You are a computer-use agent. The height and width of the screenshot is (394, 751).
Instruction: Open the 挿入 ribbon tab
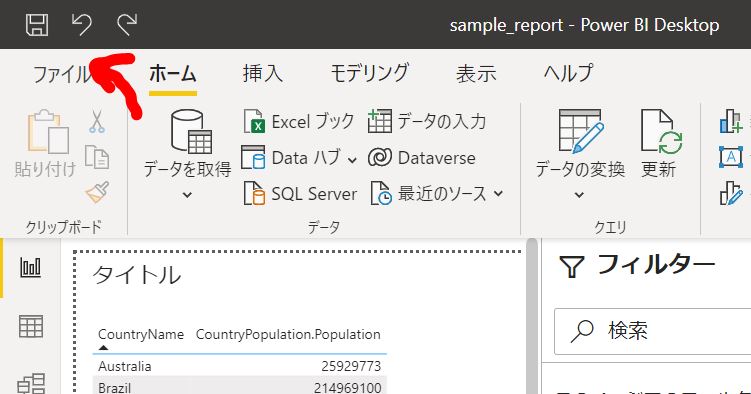point(262,74)
